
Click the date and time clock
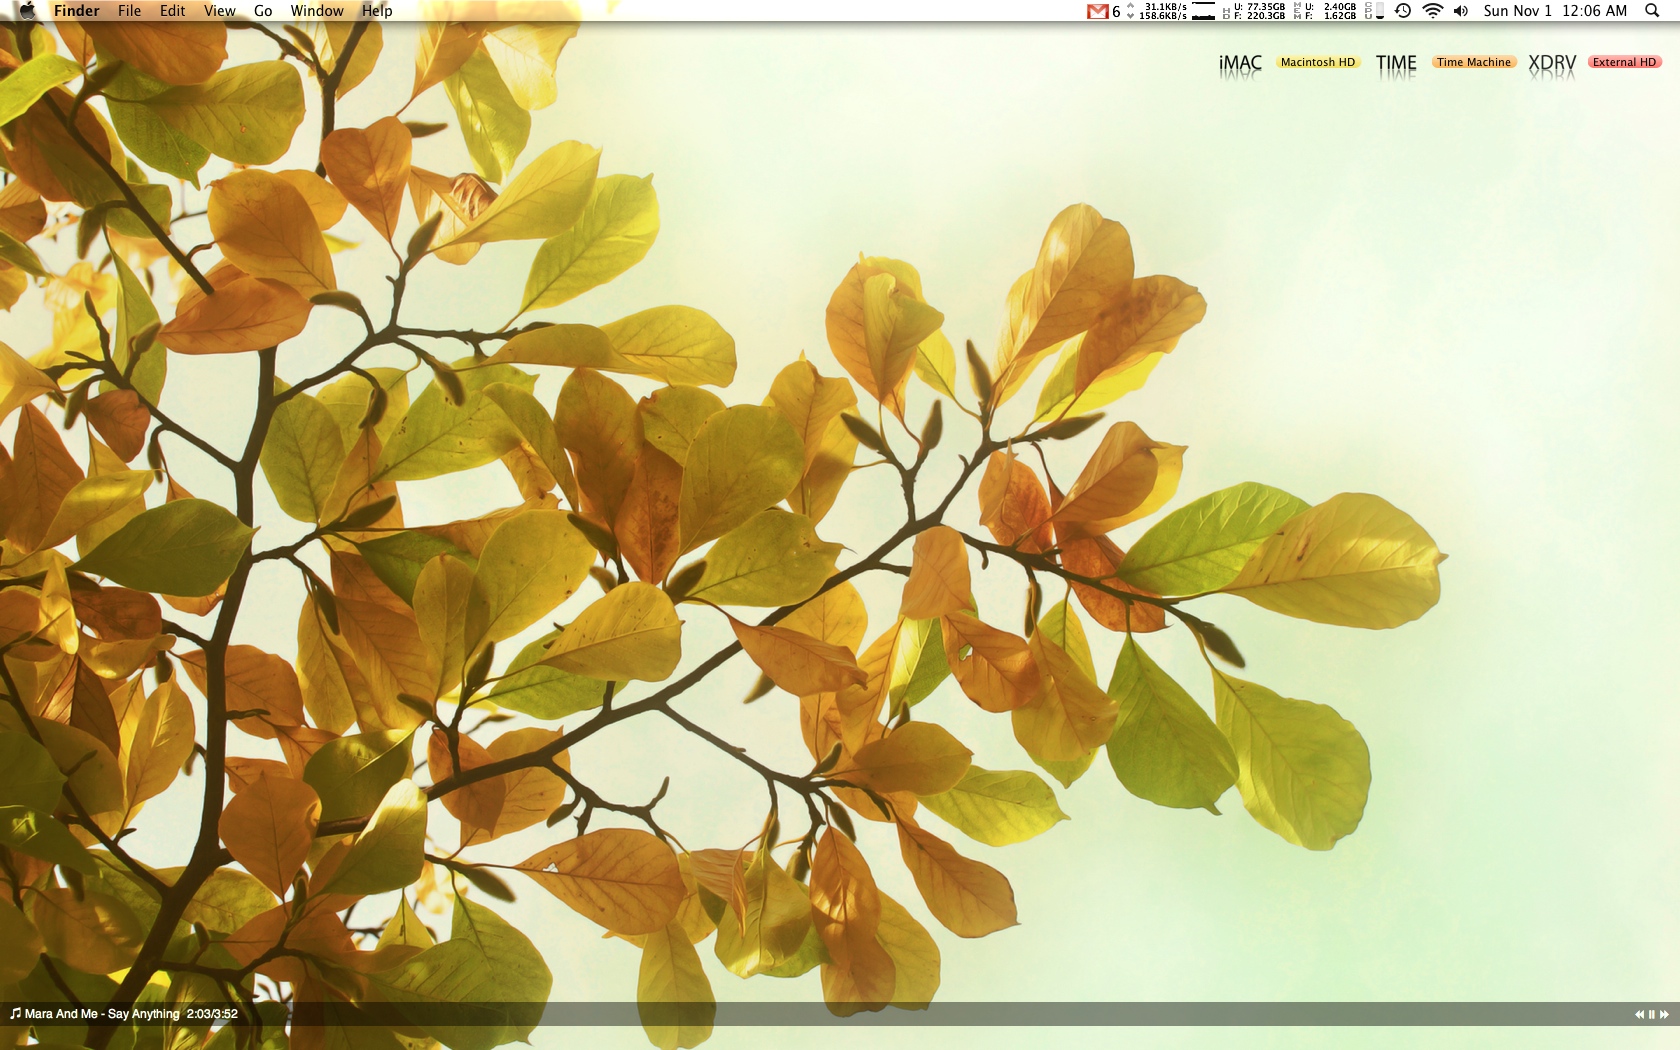[x=1555, y=11]
